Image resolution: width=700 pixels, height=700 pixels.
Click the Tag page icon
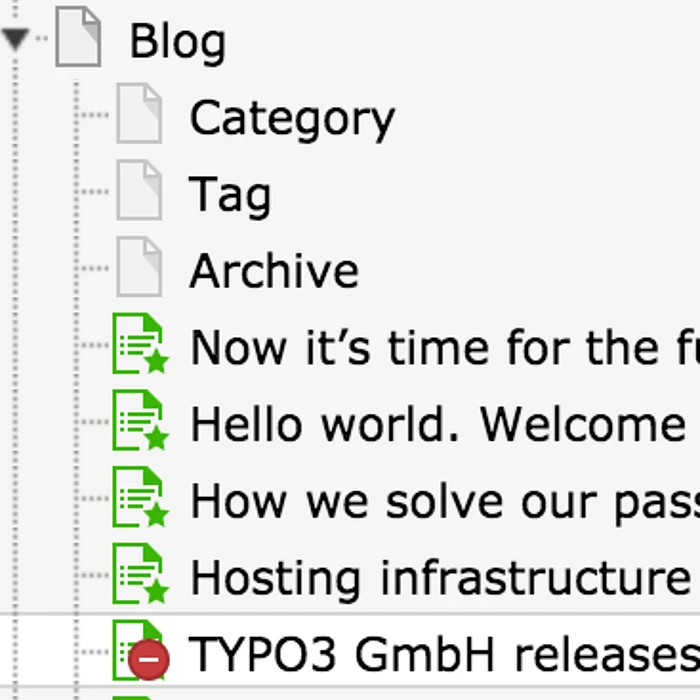(x=138, y=191)
